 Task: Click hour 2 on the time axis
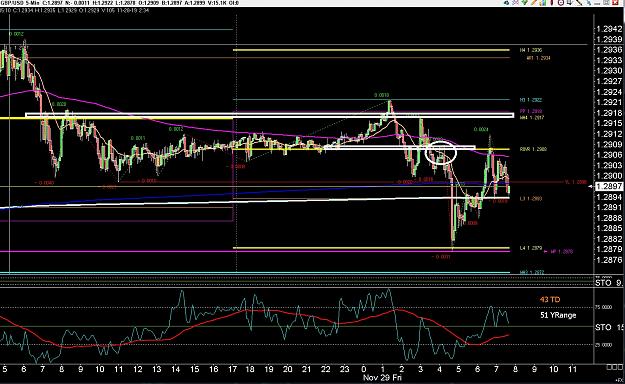(402, 369)
